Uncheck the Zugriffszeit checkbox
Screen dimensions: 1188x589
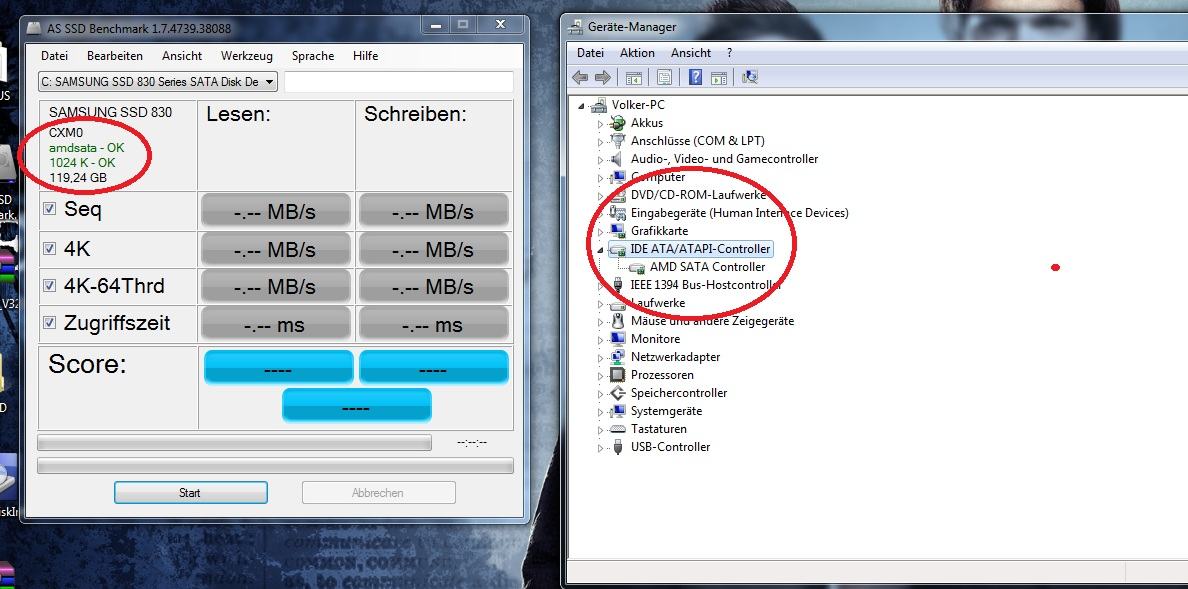pos(49,323)
